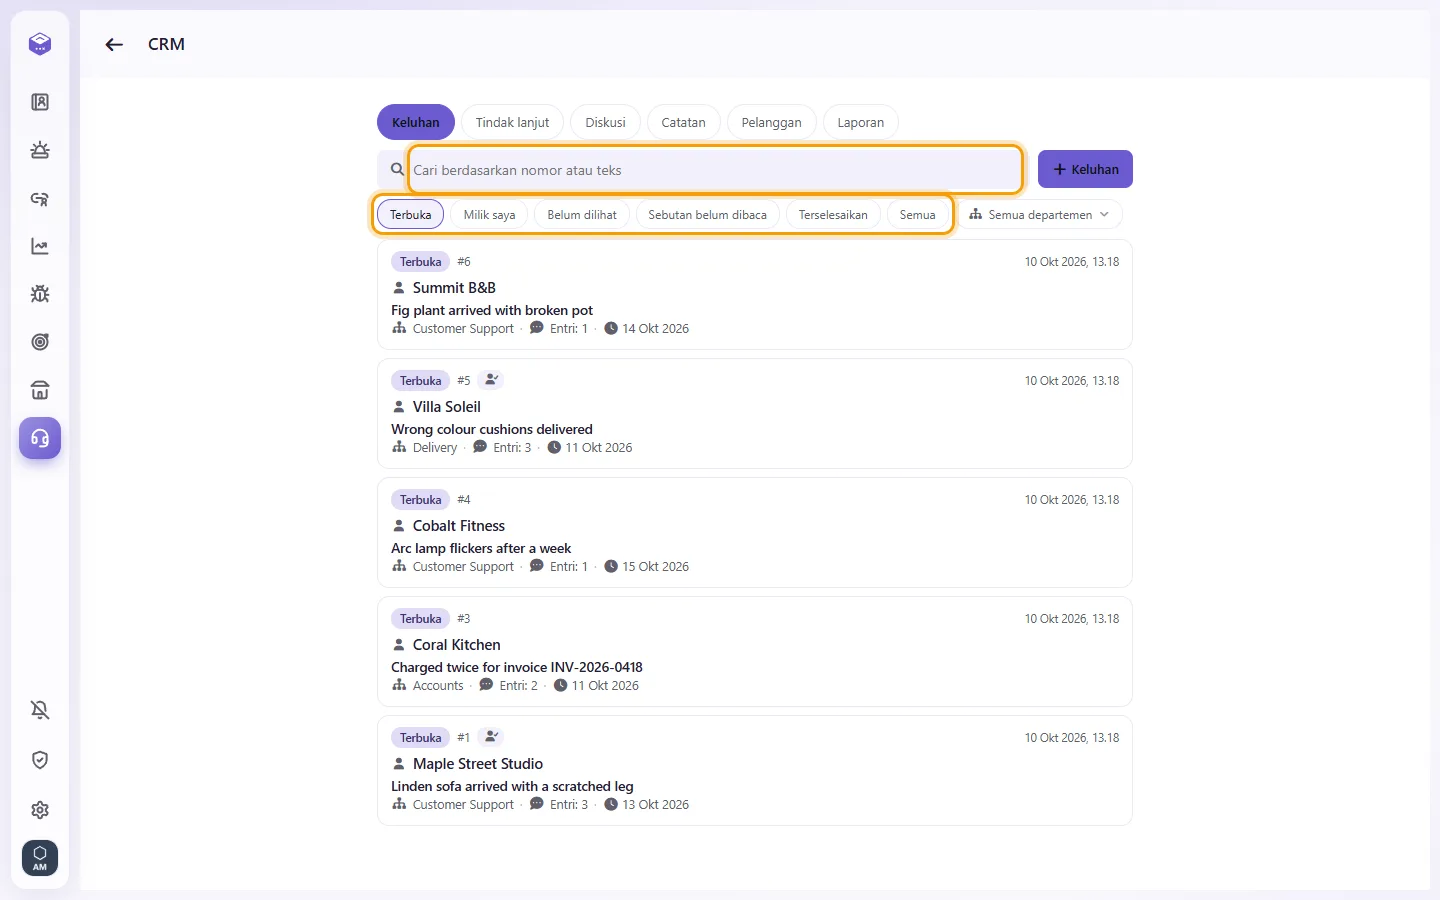
Task: Open the shield security icon
Action: click(x=40, y=760)
